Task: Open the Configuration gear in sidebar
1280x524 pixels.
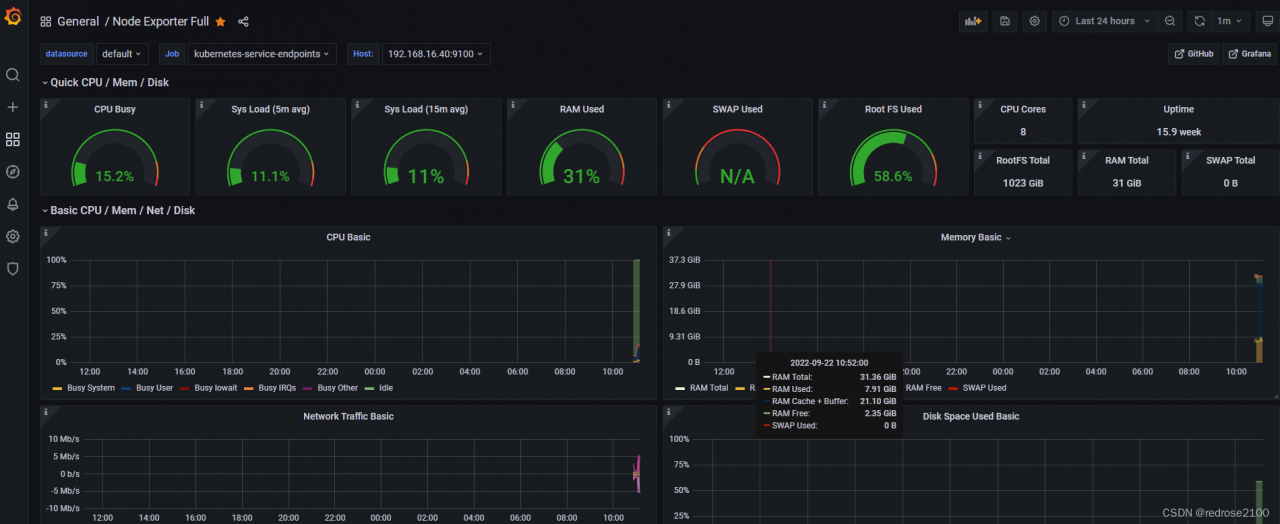Action: pos(13,237)
